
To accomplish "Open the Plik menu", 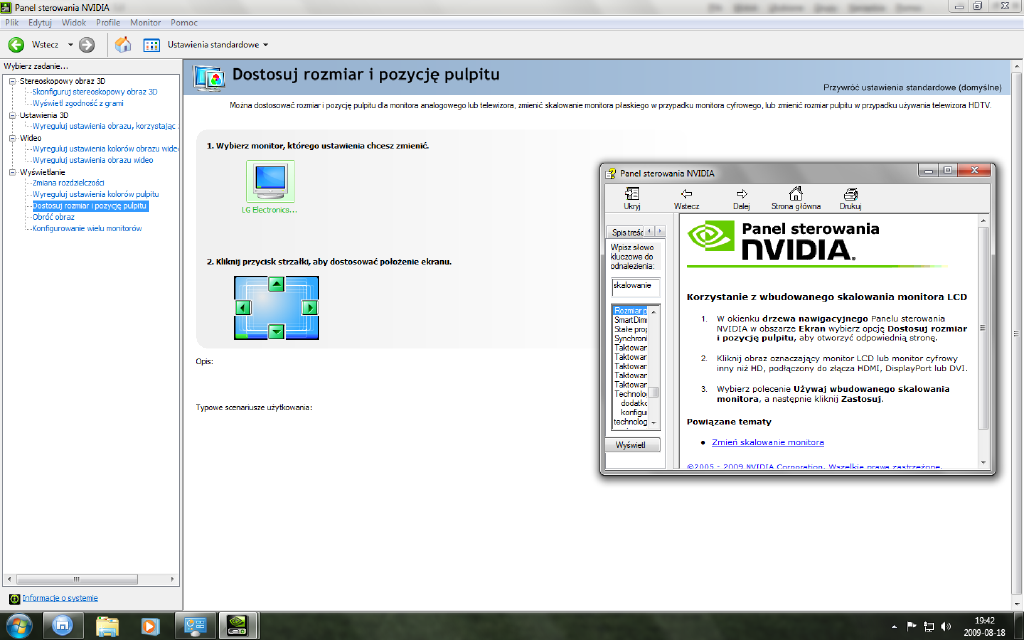I will (12, 22).
